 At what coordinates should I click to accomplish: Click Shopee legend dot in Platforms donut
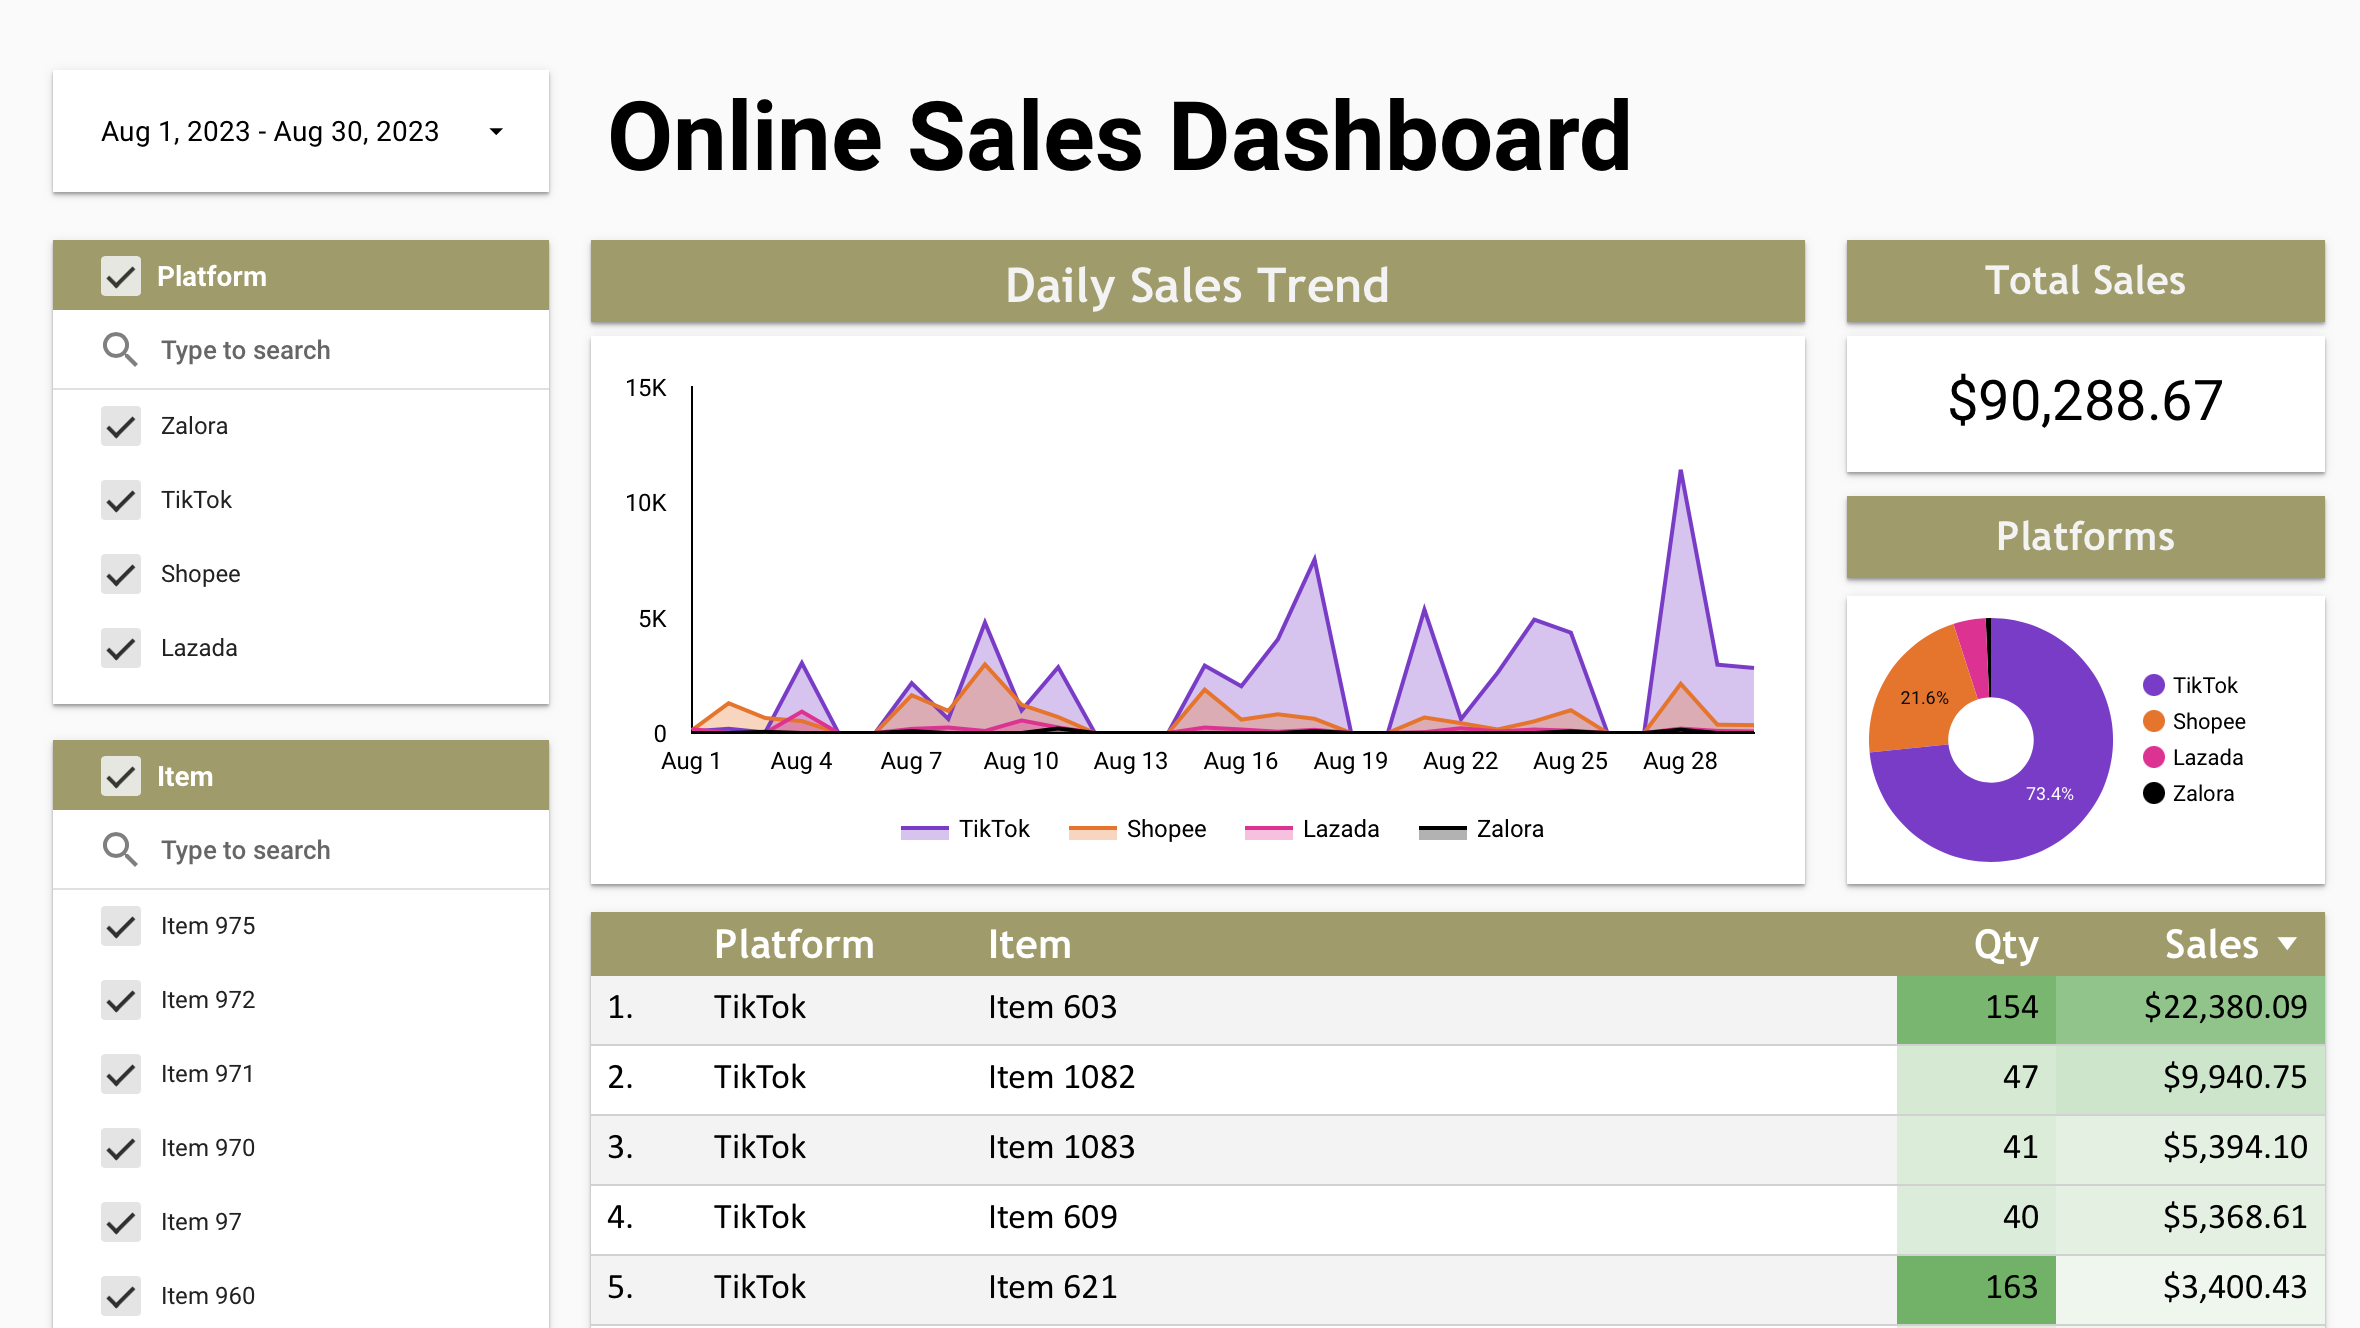(x=2153, y=721)
